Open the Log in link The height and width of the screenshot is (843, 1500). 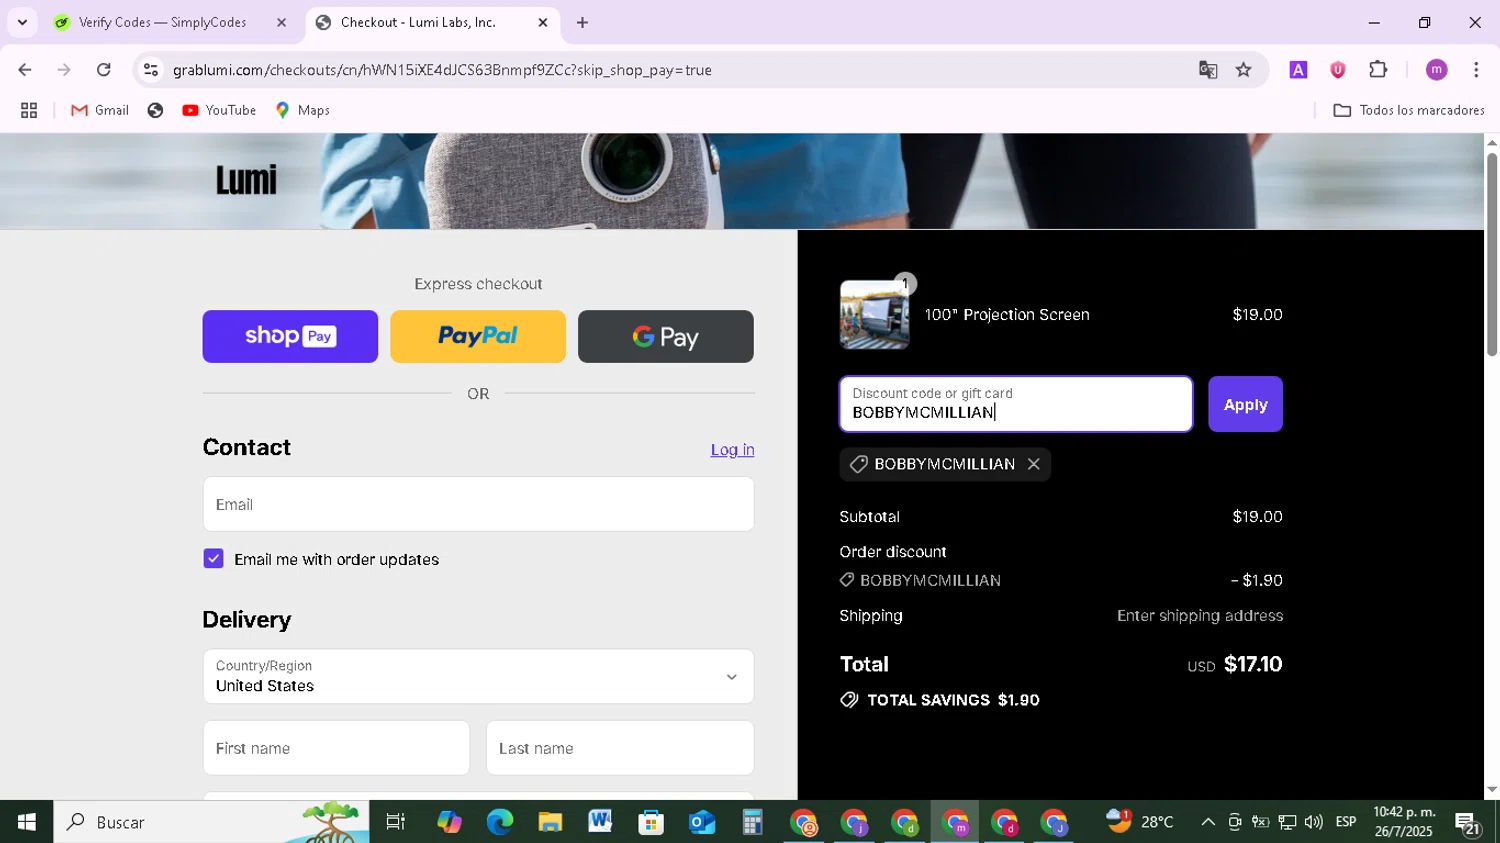(732, 450)
